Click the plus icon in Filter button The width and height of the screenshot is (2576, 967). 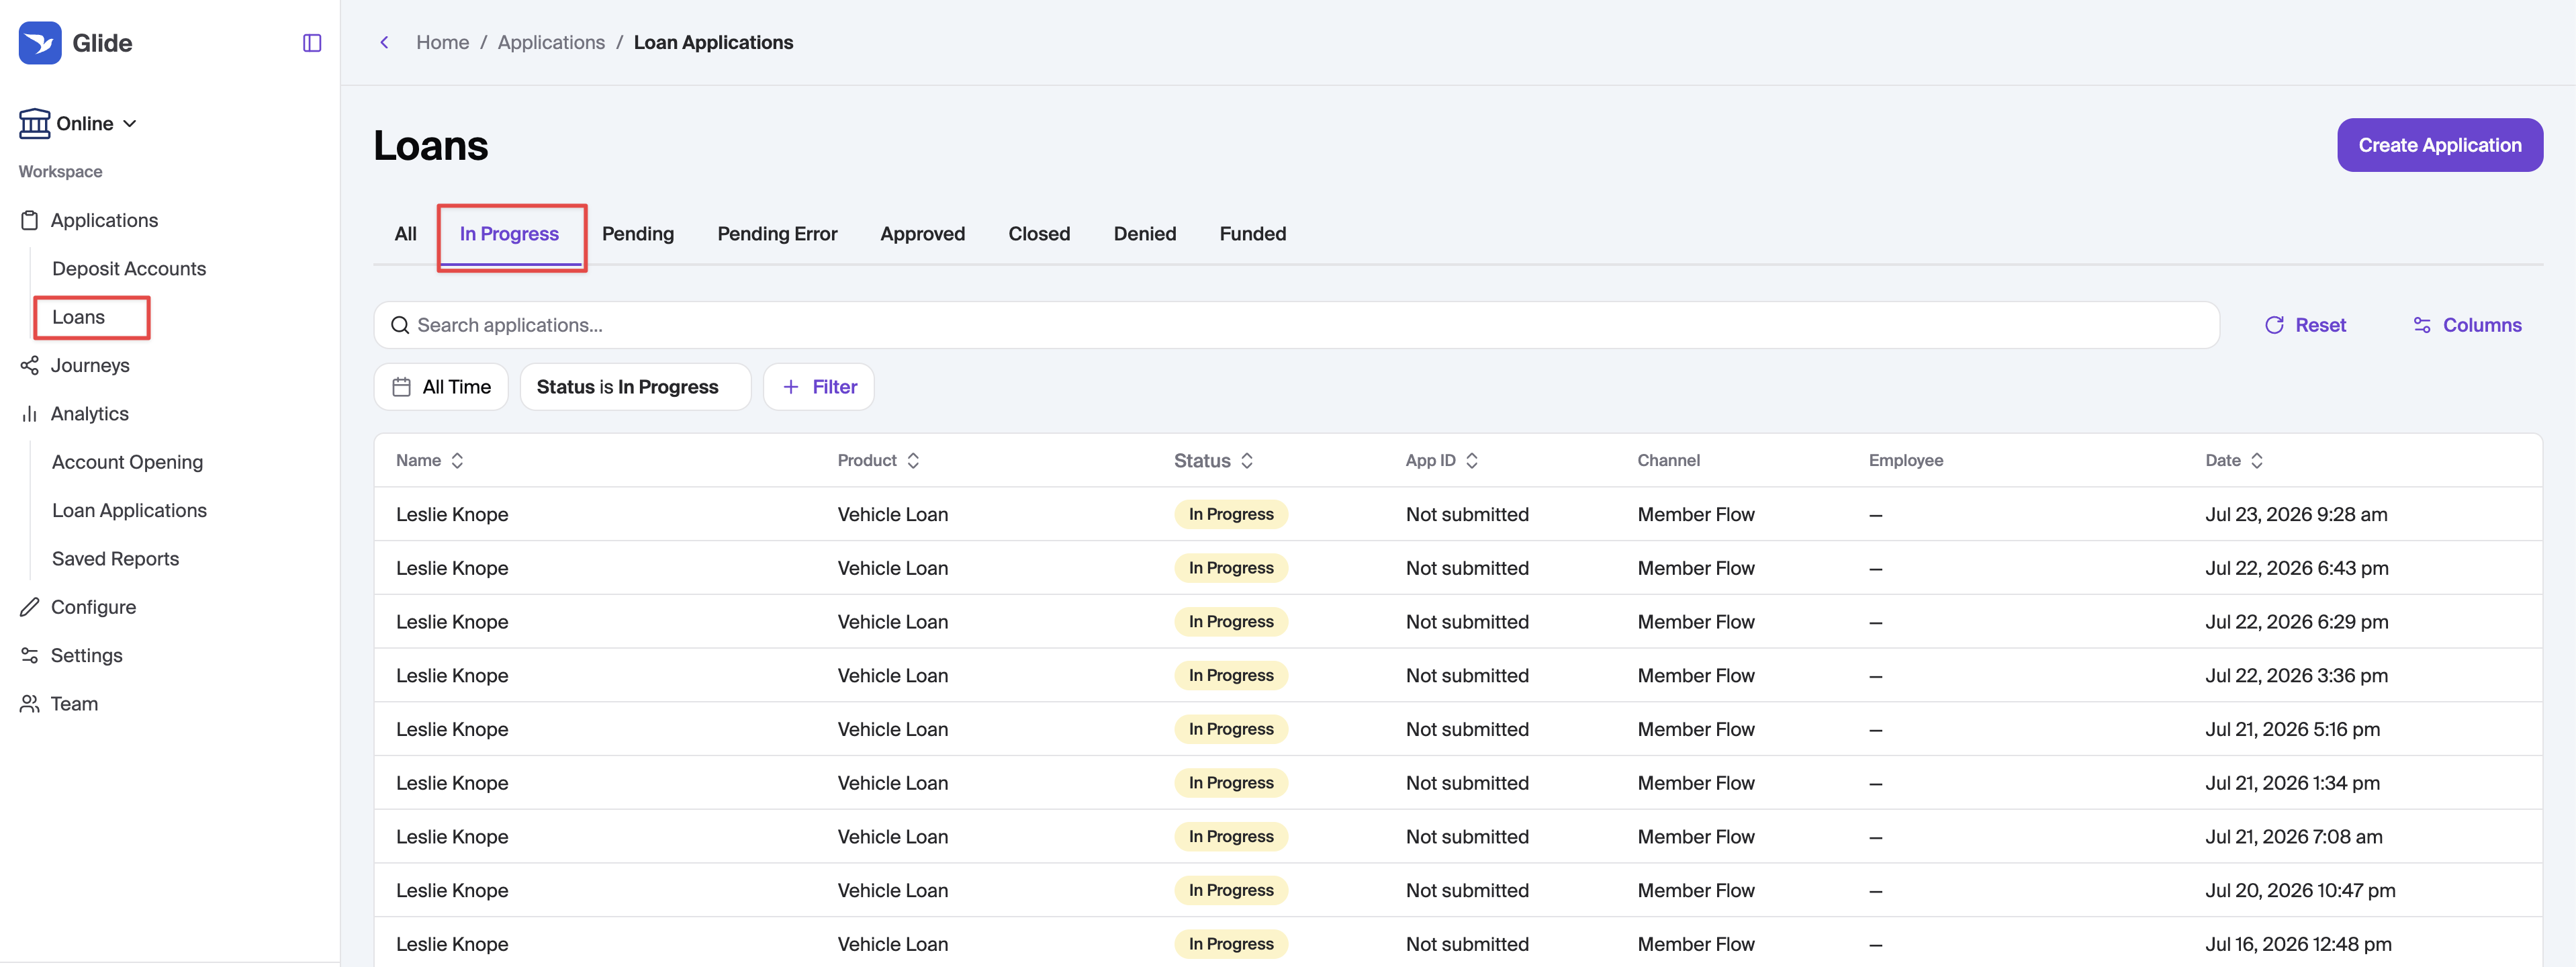pyautogui.click(x=791, y=387)
